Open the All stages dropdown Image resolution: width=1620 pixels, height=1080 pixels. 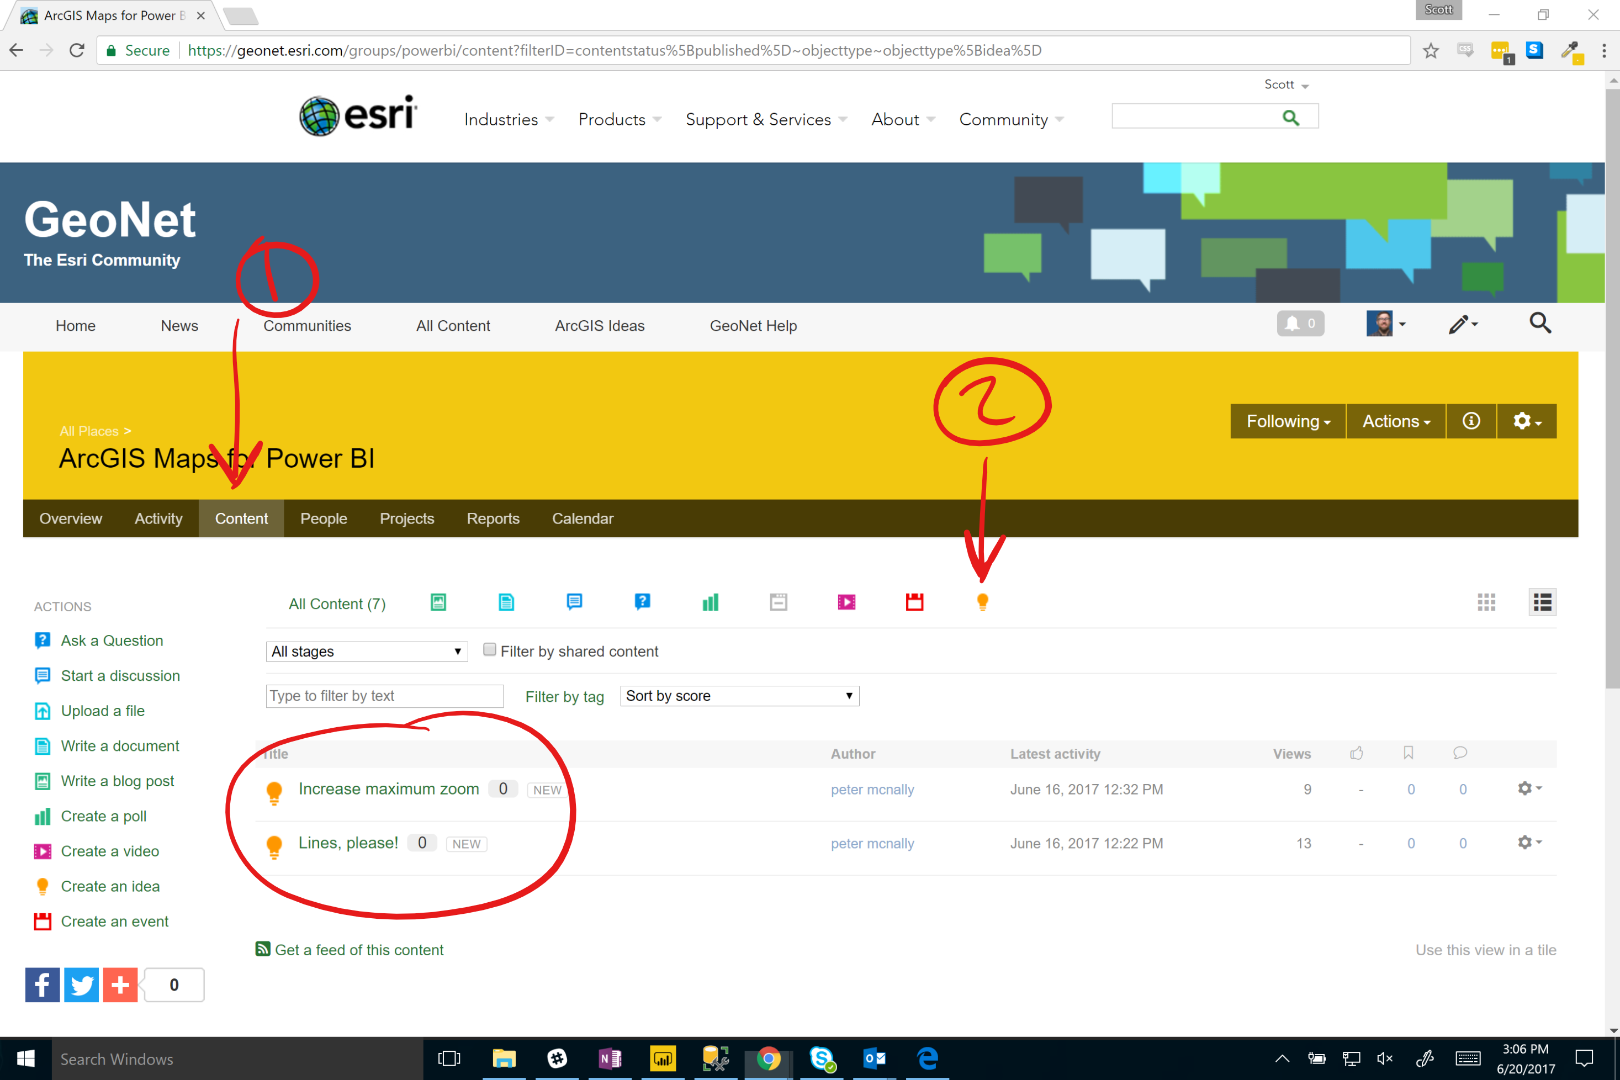click(367, 651)
